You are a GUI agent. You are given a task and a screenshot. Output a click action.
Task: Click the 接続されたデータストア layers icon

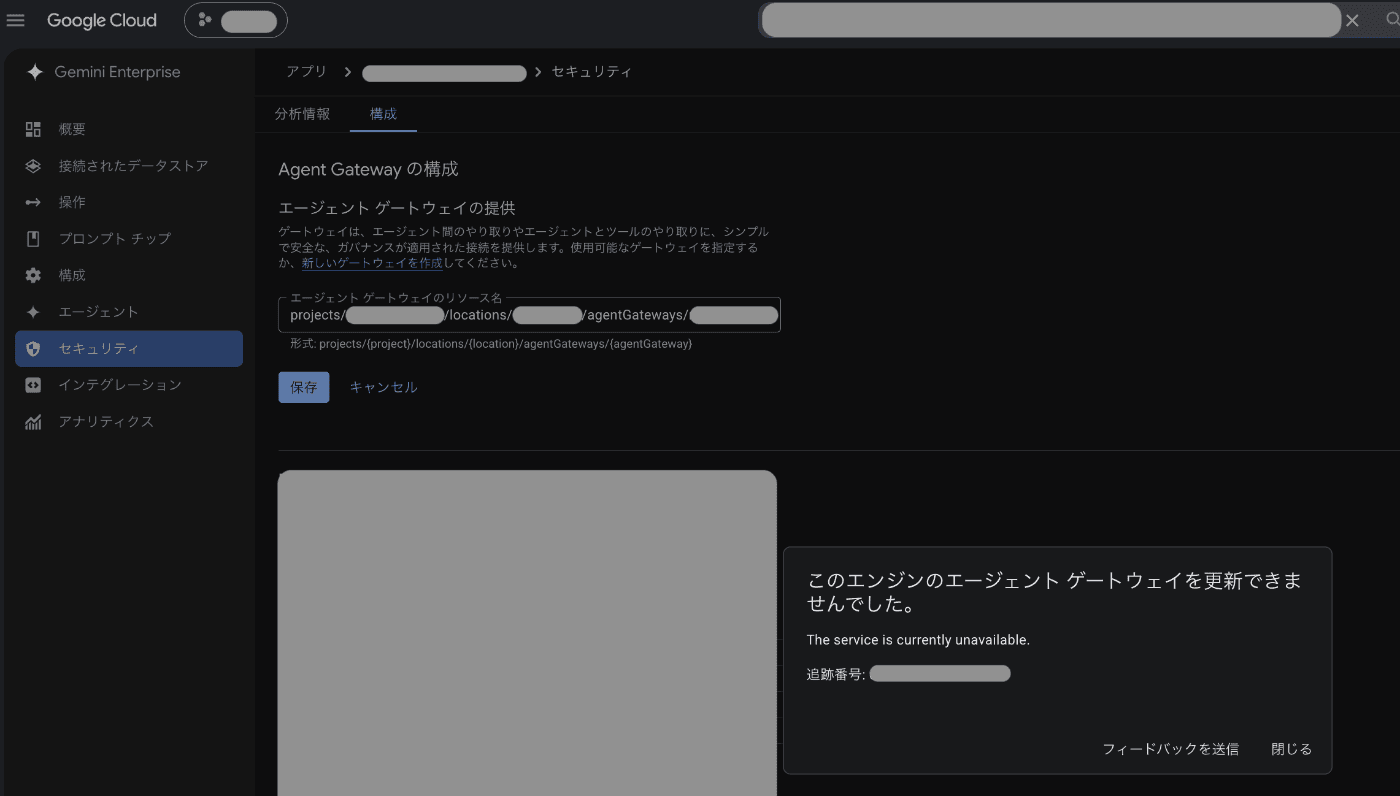(x=33, y=166)
